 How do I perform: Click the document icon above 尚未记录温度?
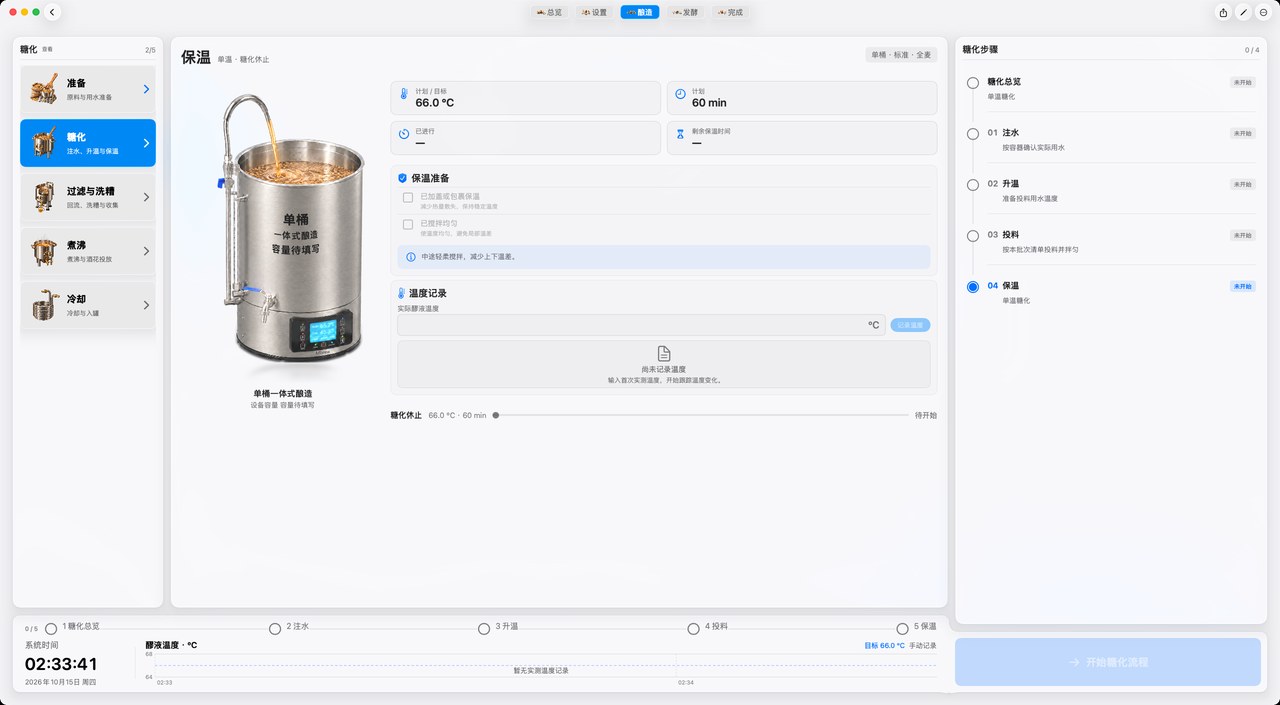click(x=664, y=354)
